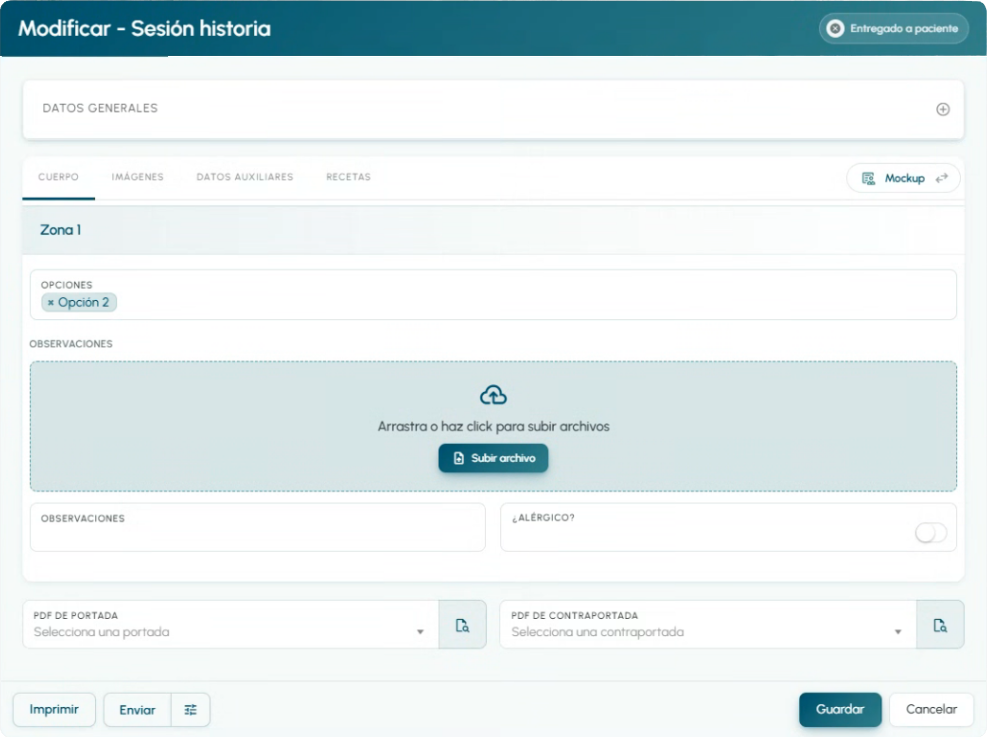
Task: Click the Enviar button
Action: tap(137, 710)
